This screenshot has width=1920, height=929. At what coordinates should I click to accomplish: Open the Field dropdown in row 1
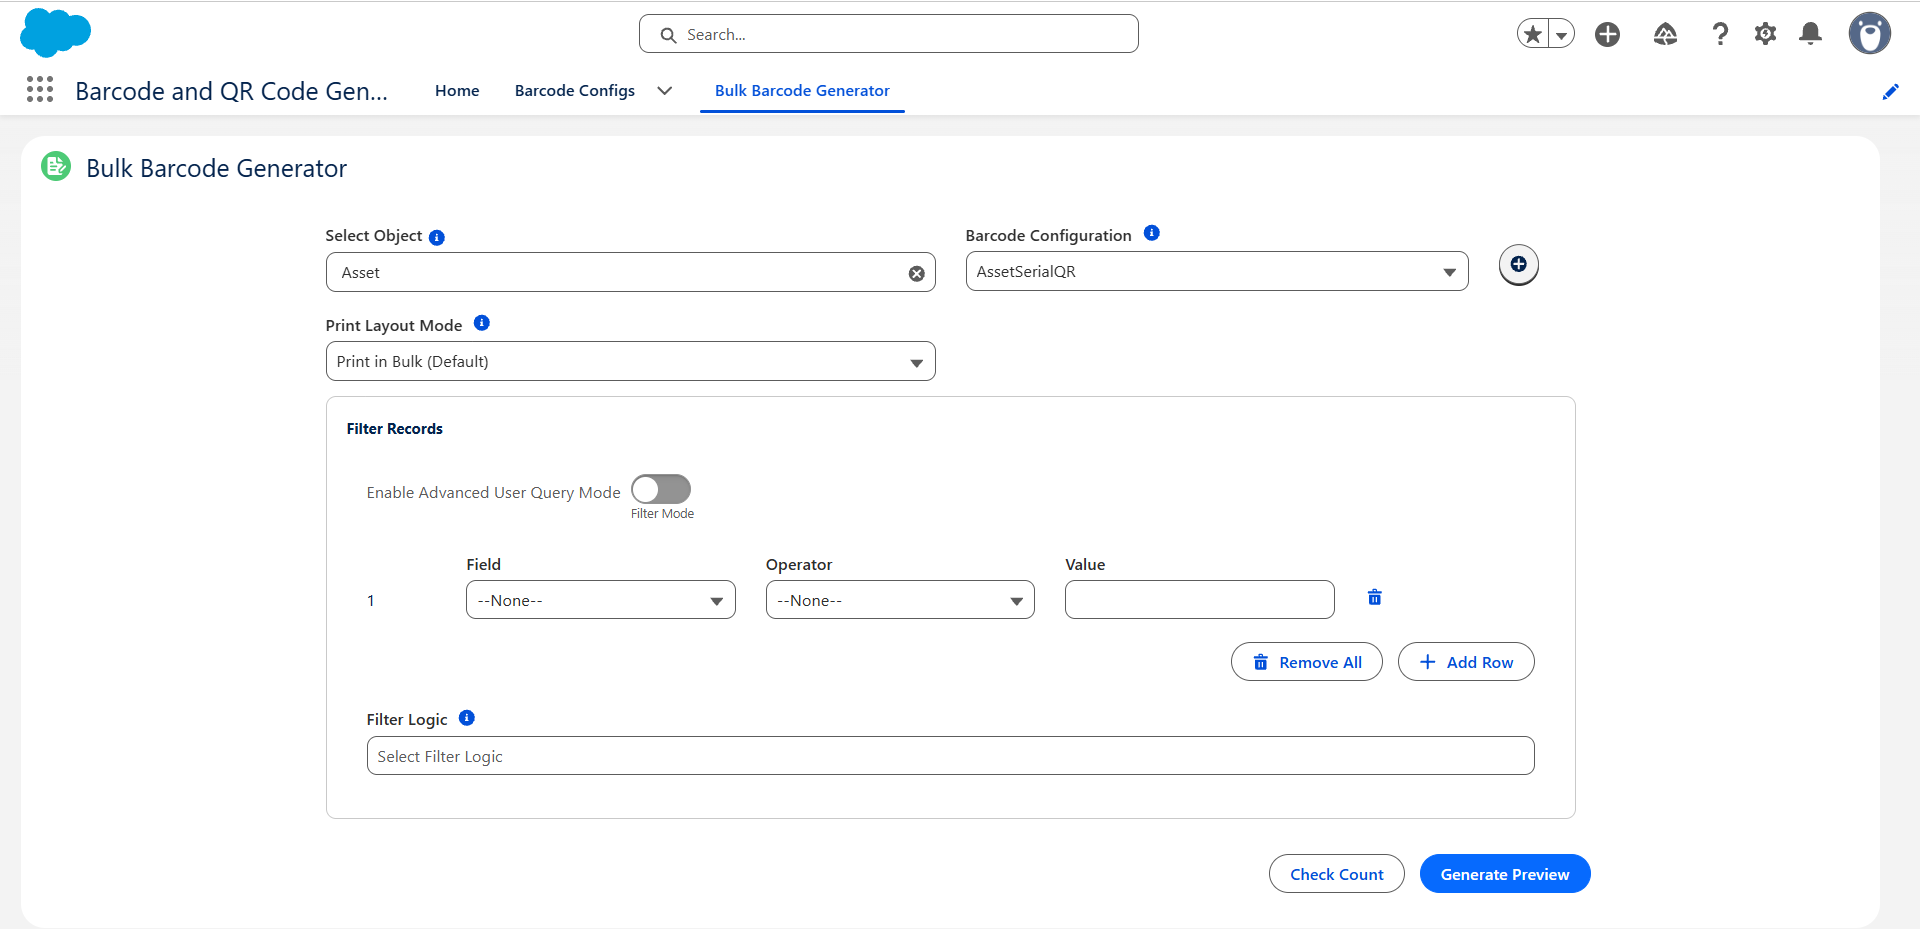click(x=601, y=600)
